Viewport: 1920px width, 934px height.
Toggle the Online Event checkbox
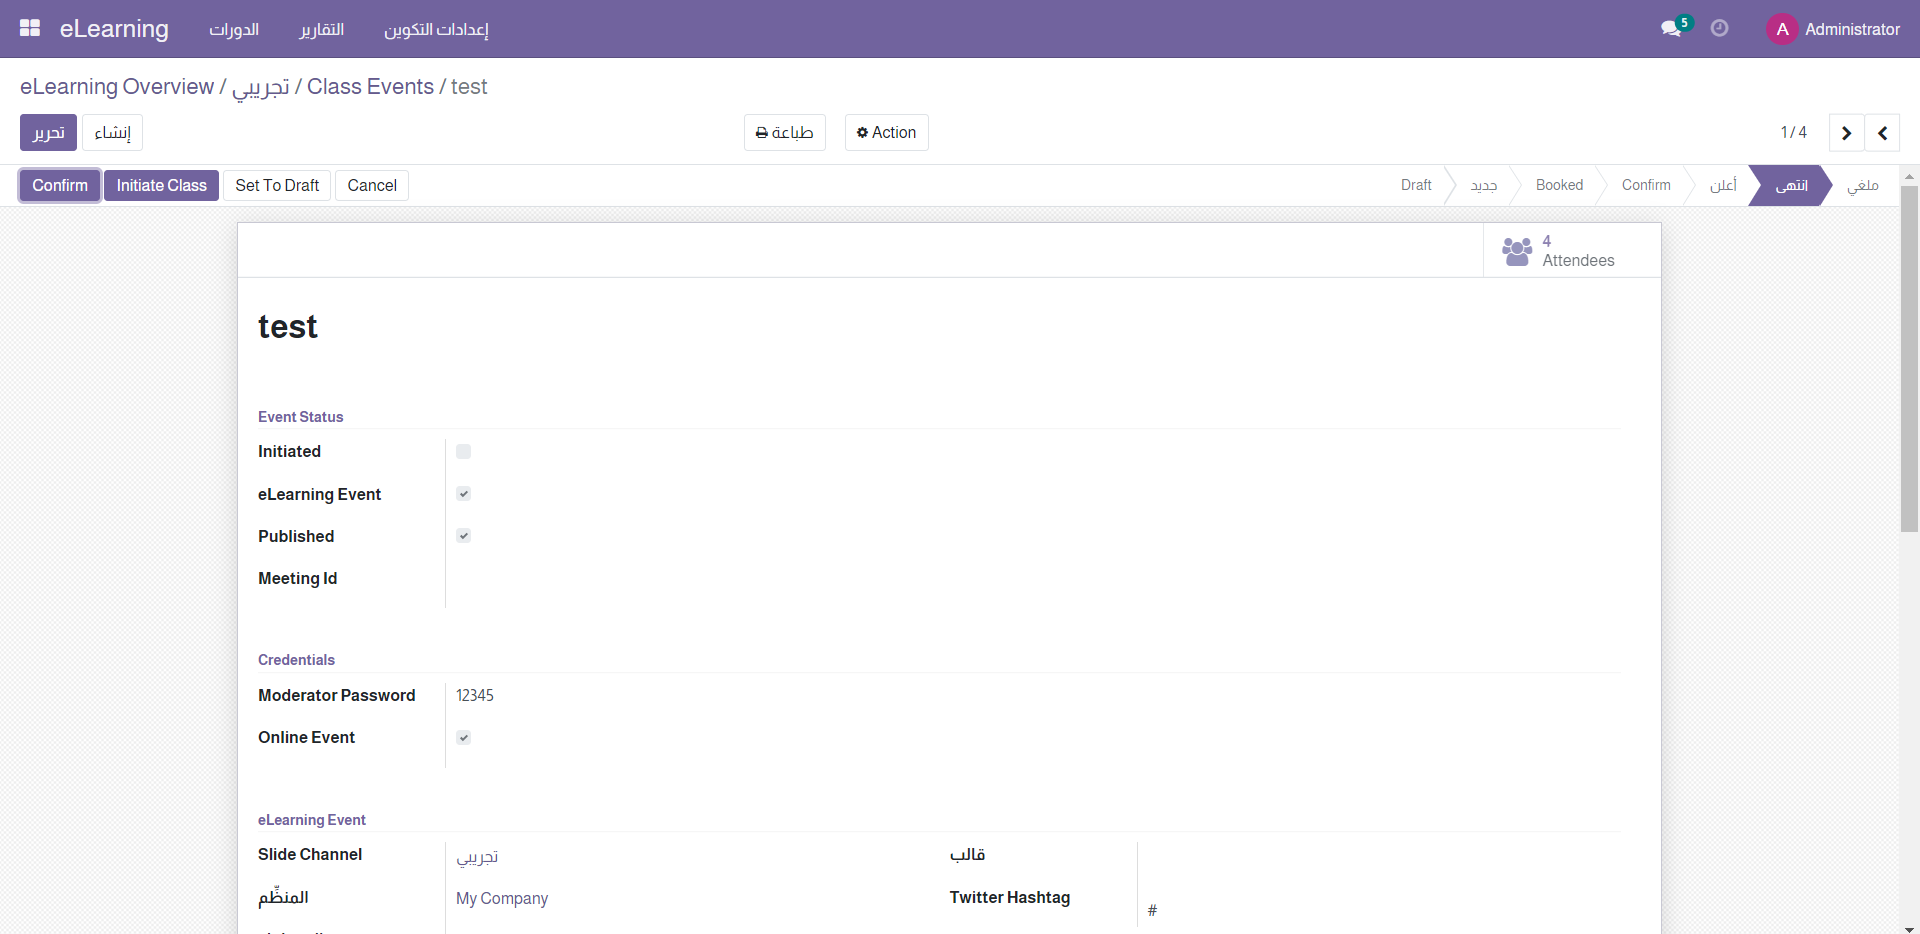(x=463, y=738)
